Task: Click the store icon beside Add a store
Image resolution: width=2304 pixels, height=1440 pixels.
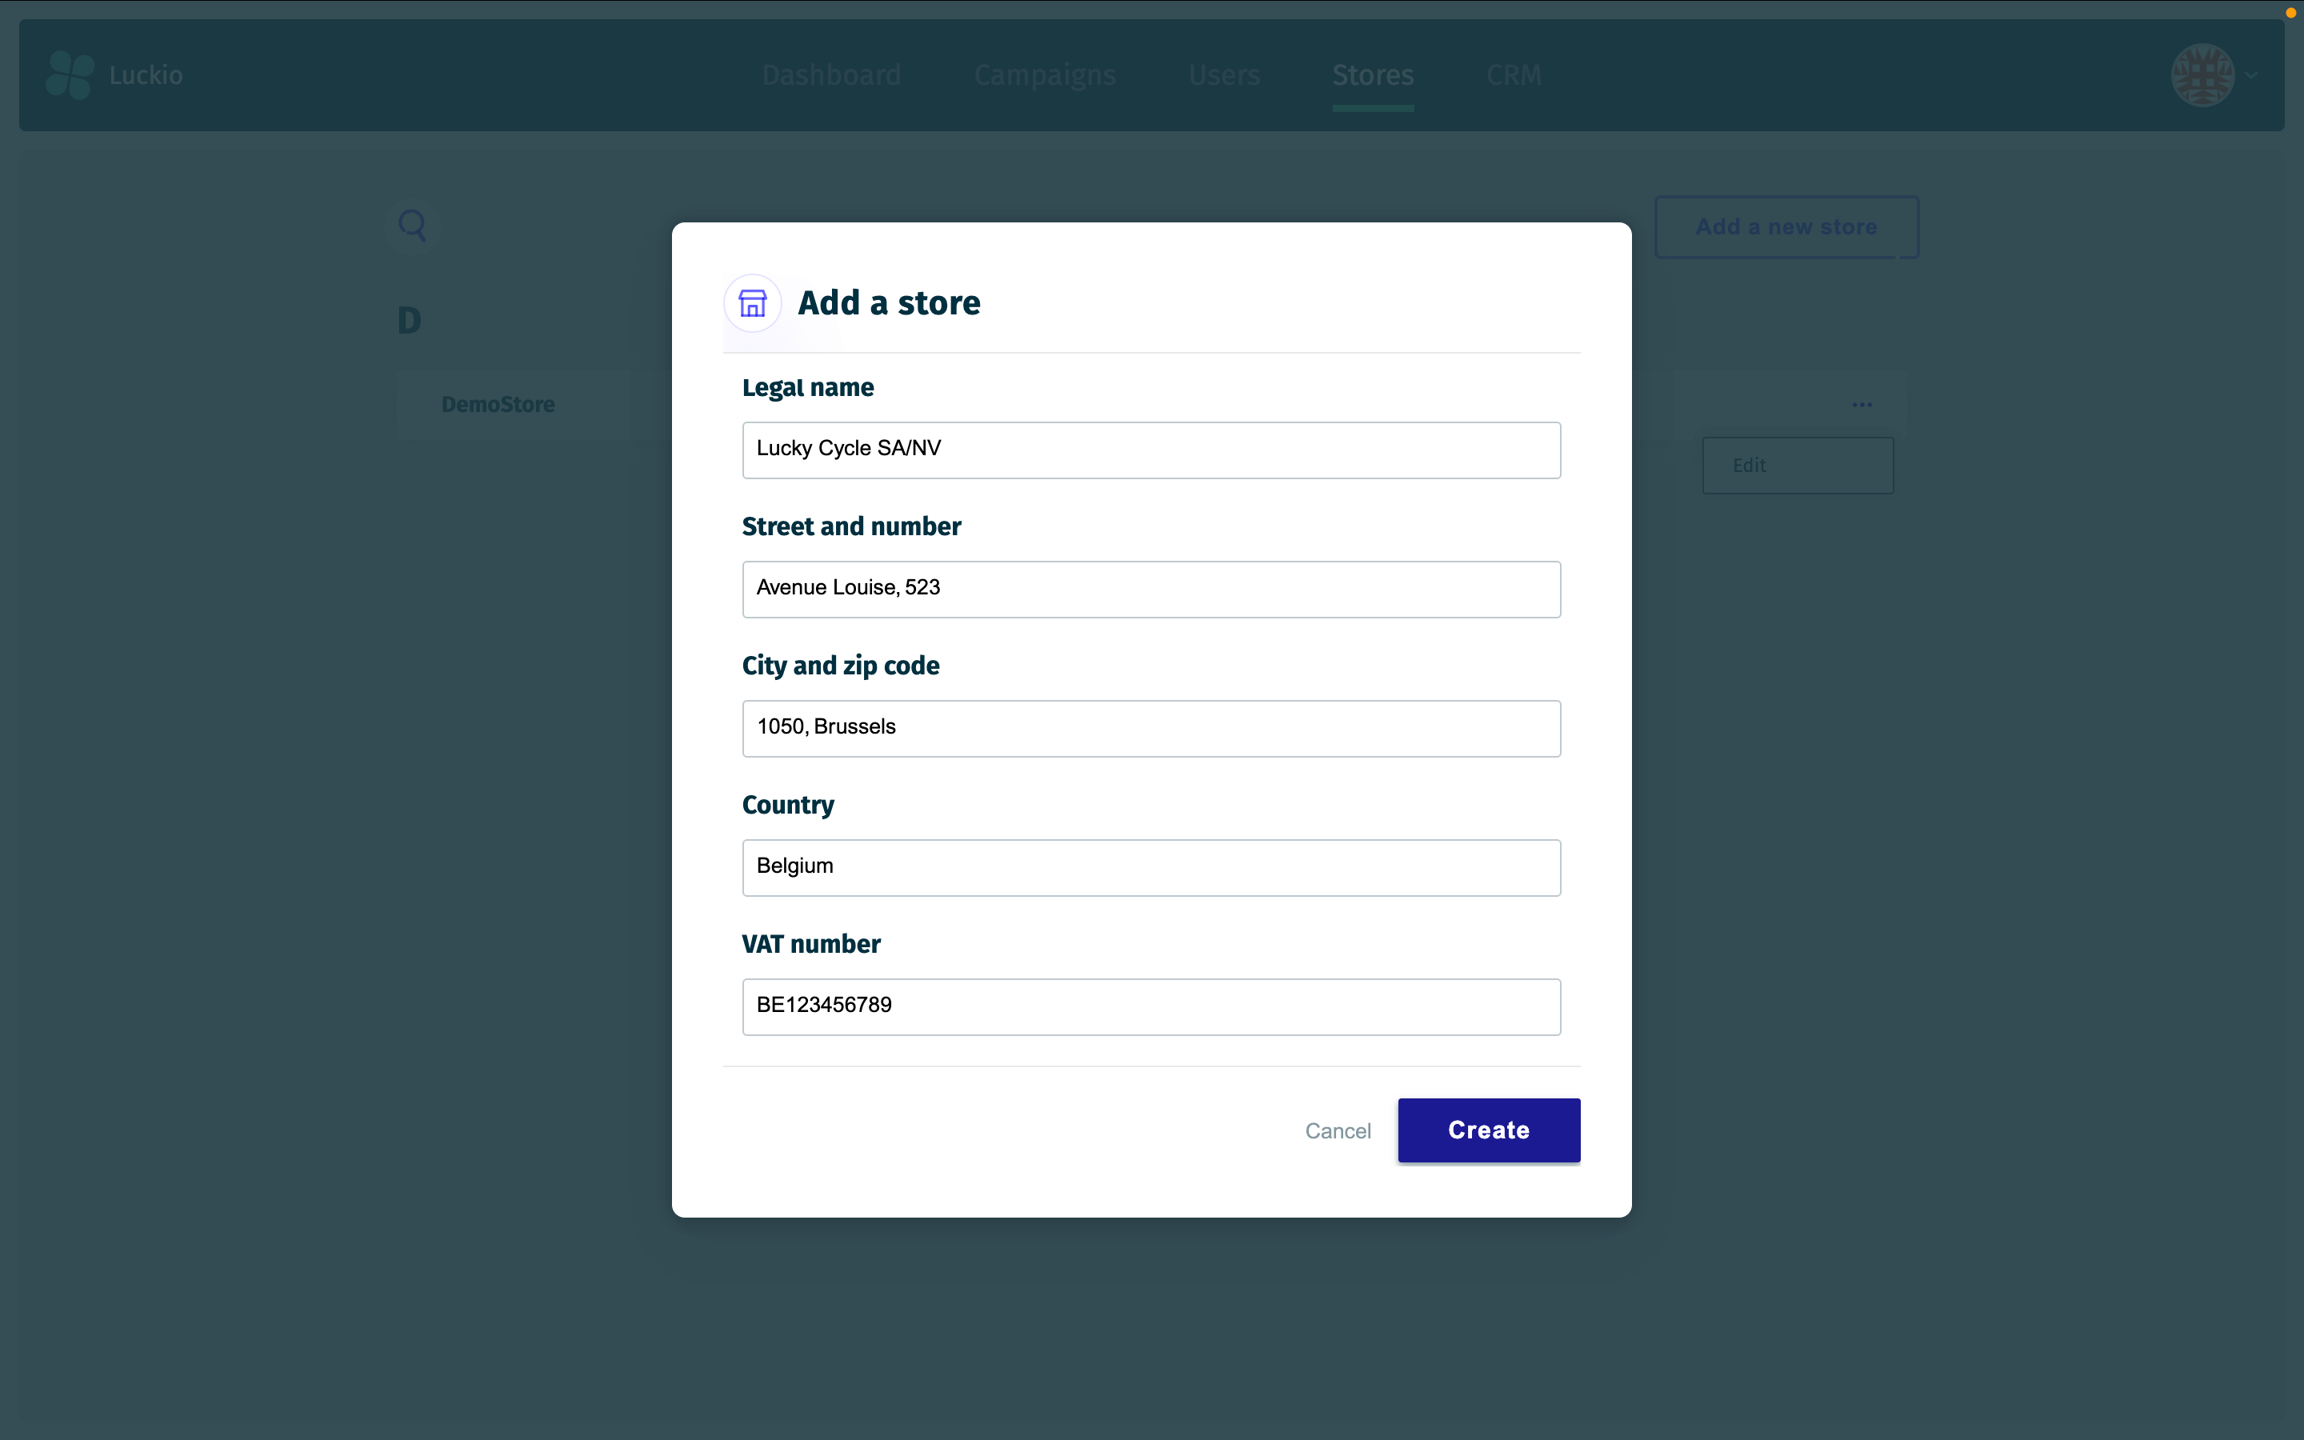Action: (752, 303)
